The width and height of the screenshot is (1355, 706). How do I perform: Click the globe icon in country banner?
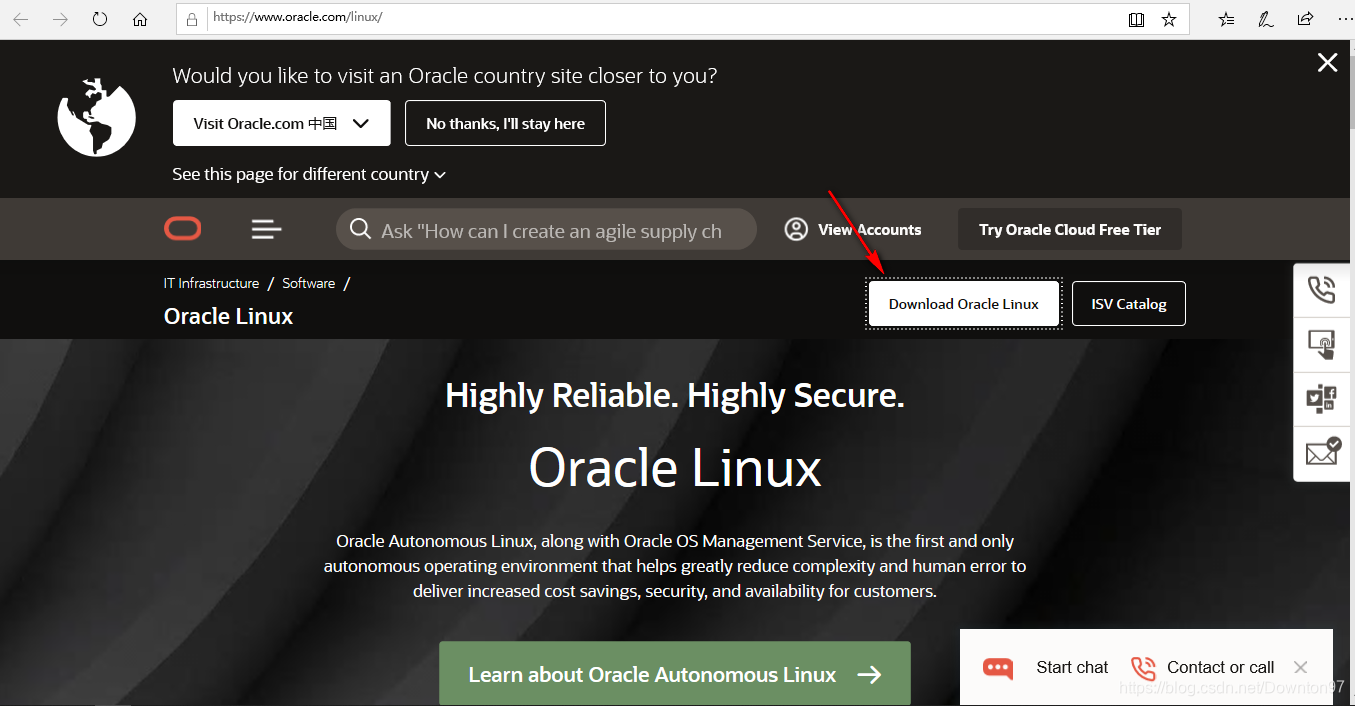pyautogui.click(x=96, y=116)
